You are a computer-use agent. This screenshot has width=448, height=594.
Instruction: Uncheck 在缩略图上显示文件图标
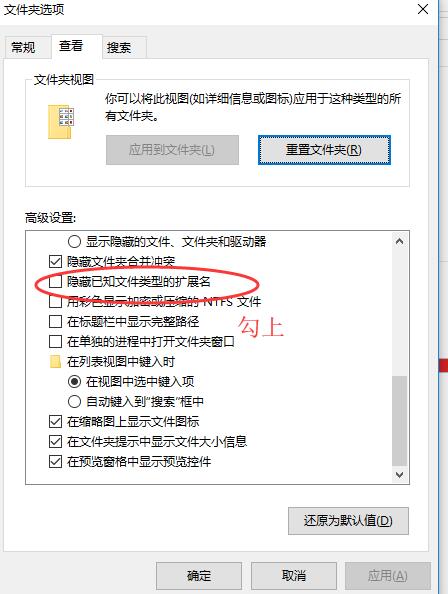tap(55, 421)
